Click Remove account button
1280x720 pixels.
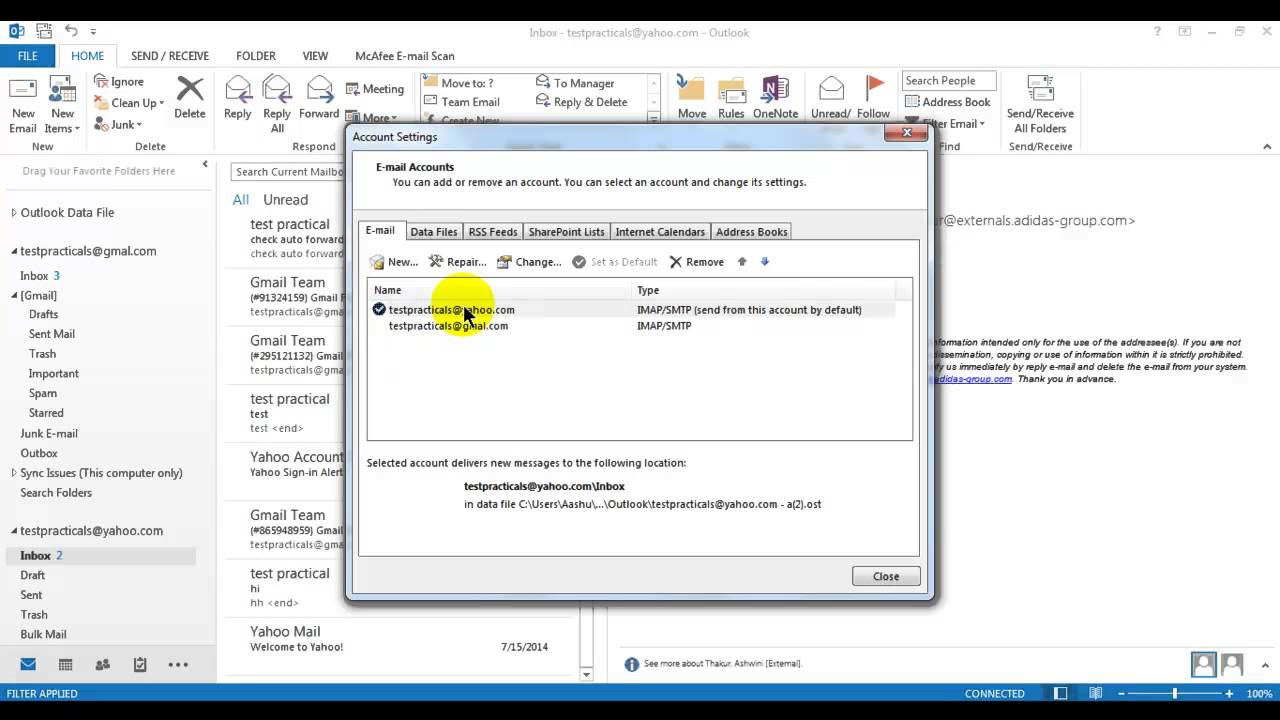tap(696, 262)
